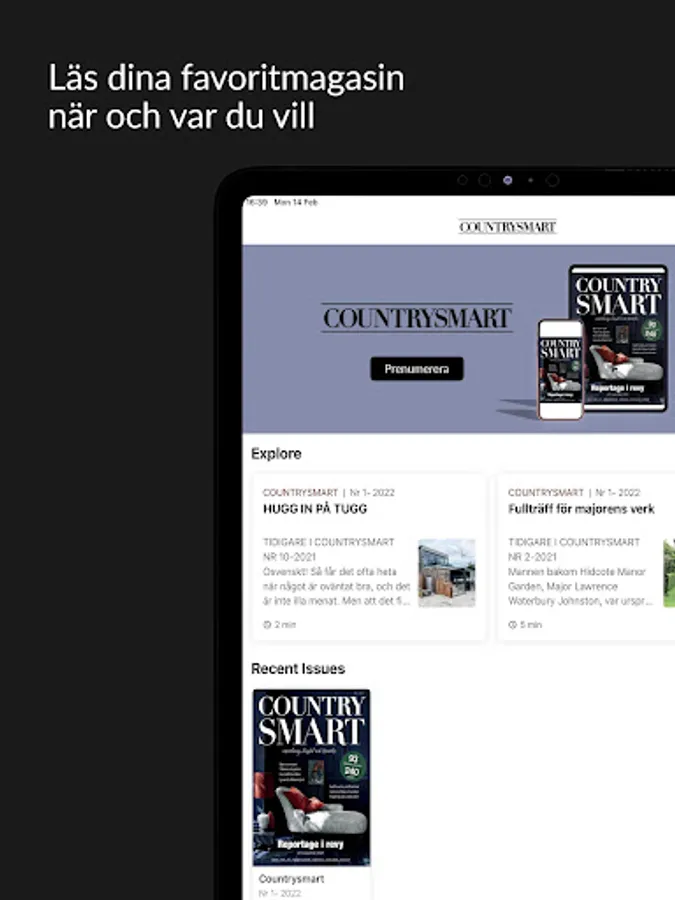Click the Recent Issues section heading
The image size is (675, 900).
pos(298,669)
